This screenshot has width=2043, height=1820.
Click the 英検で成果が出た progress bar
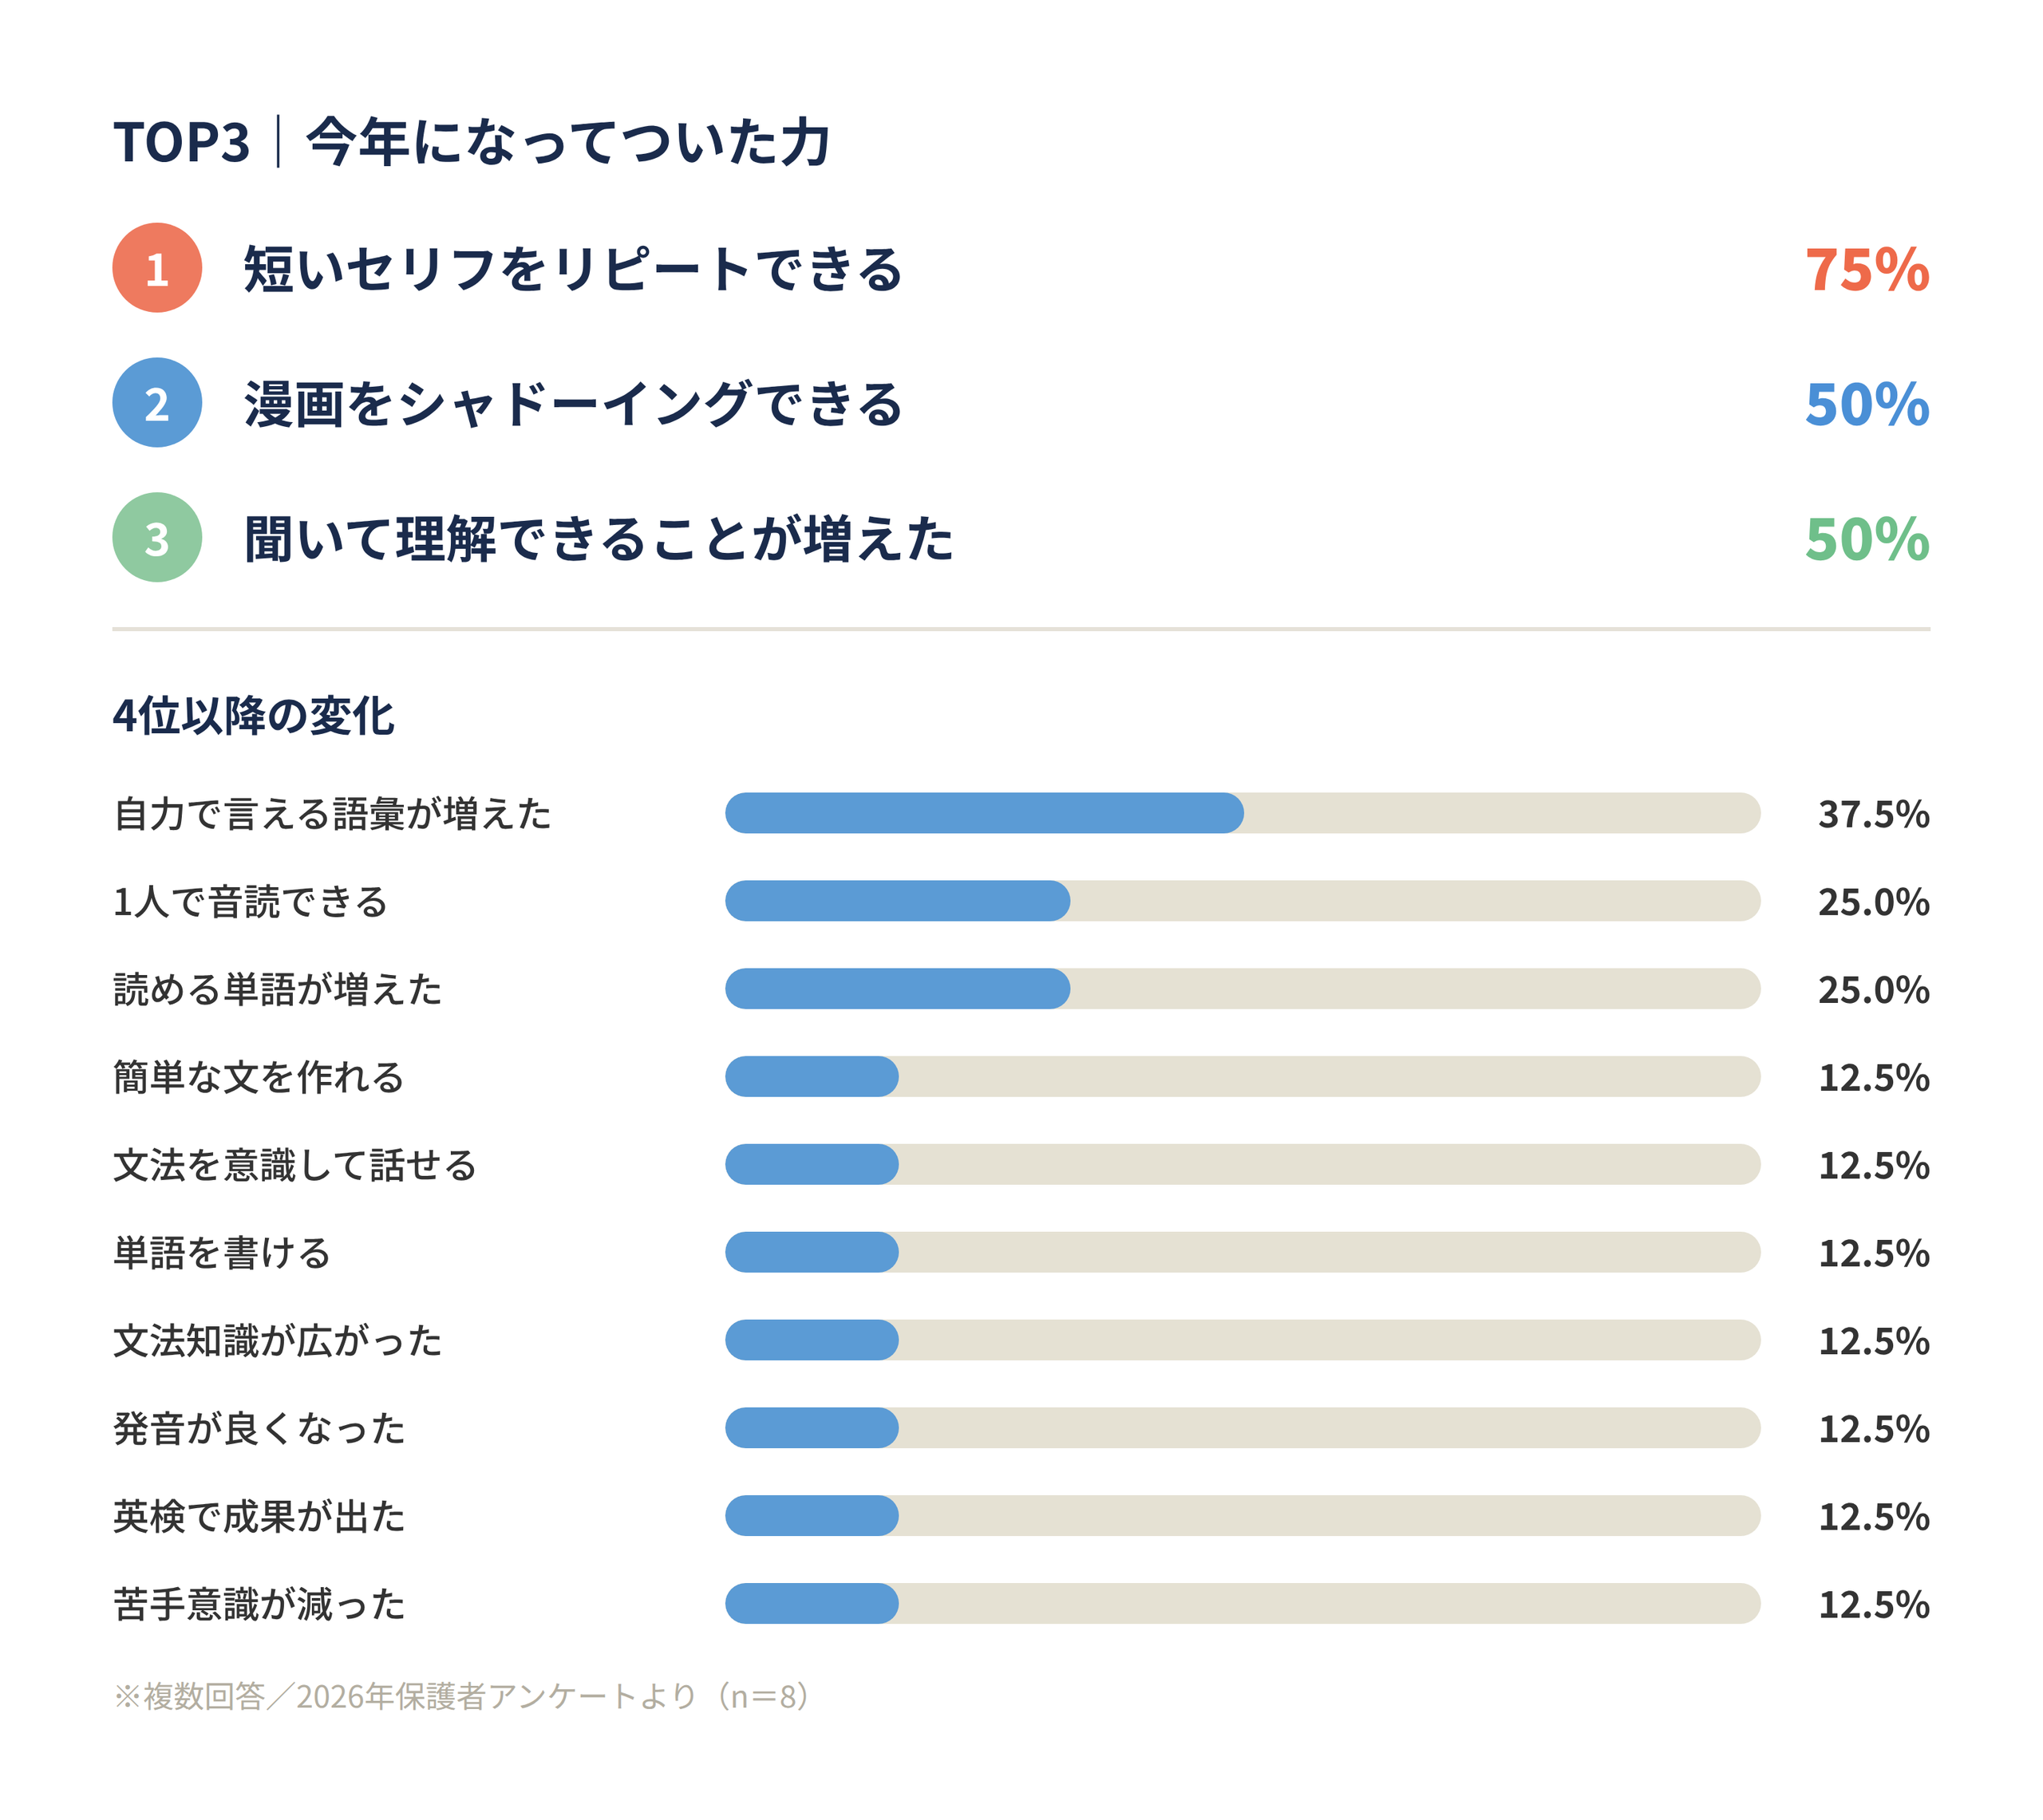coord(1242,1516)
